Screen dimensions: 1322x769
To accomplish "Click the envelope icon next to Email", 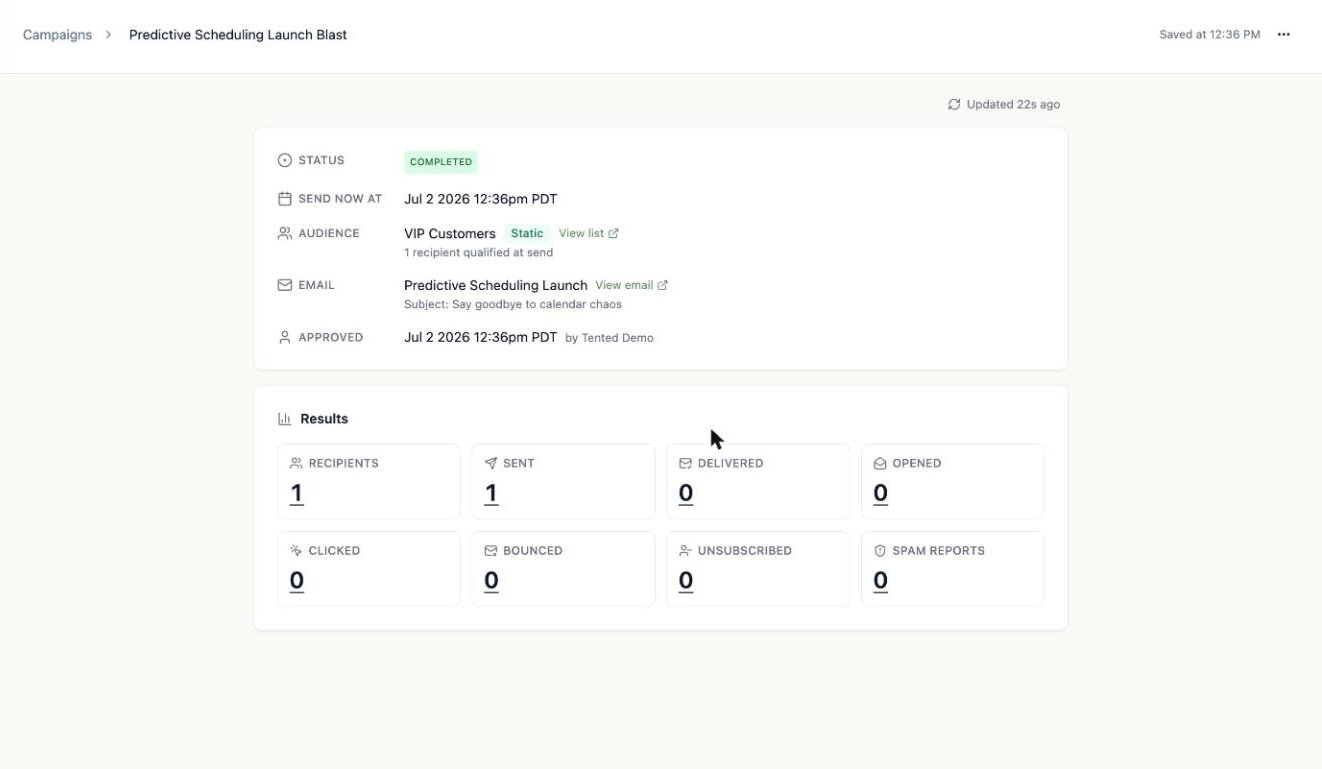I will tap(285, 285).
